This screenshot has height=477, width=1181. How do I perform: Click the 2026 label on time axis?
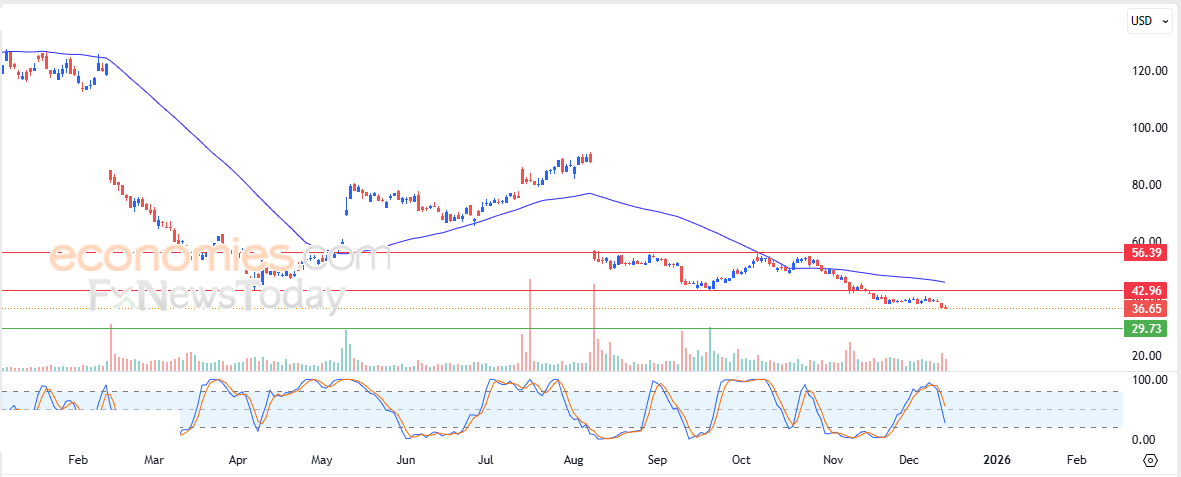995,460
